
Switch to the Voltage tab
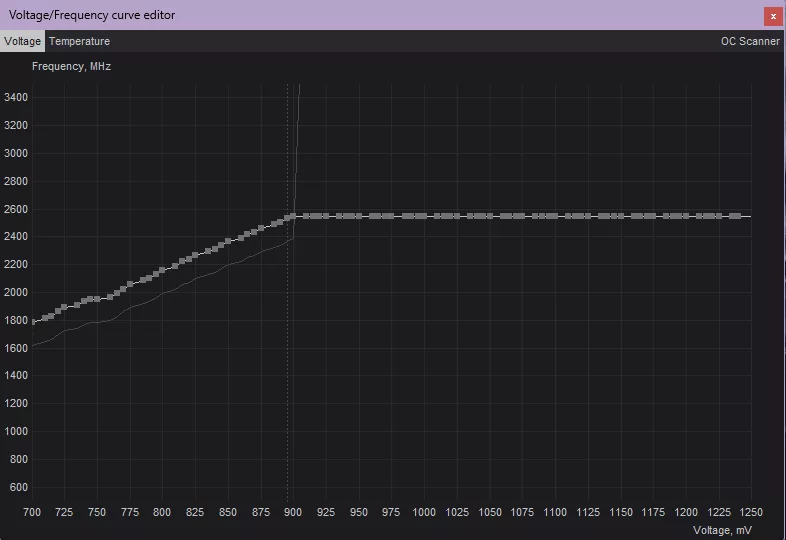coord(22,41)
